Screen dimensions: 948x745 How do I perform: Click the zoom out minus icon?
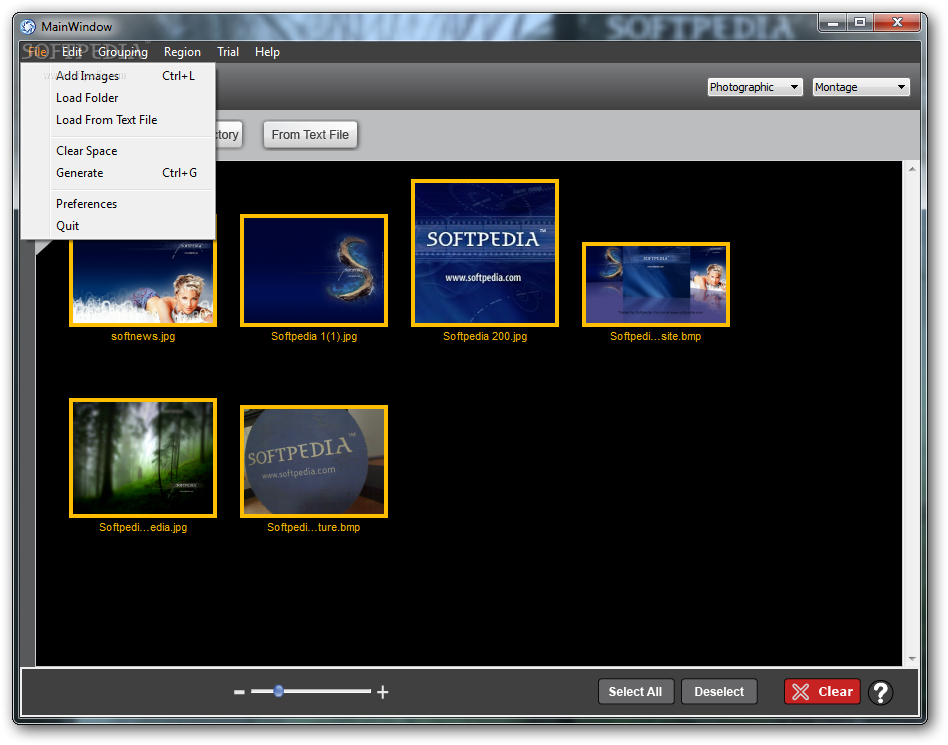click(239, 692)
